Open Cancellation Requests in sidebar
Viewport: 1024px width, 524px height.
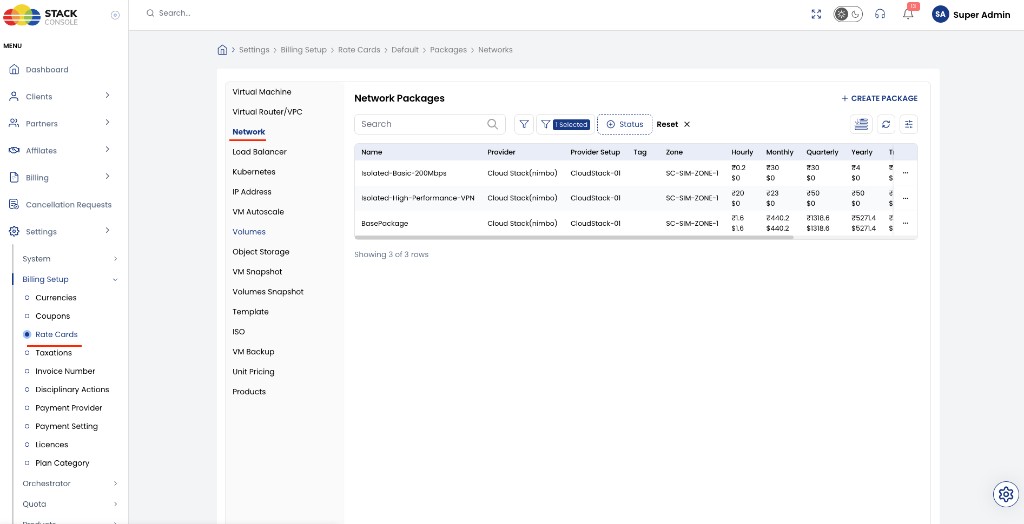coord(69,205)
